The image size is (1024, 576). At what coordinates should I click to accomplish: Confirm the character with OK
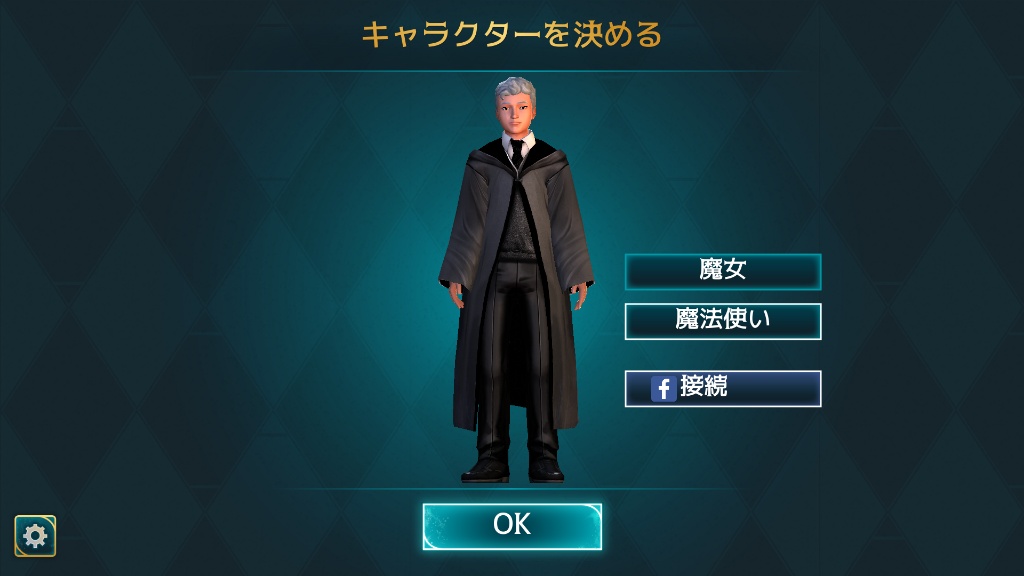[512, 526]
